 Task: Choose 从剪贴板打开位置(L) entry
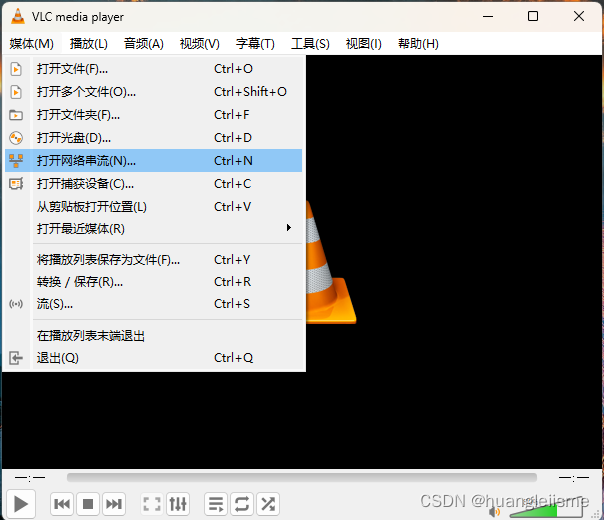coord(153,206)
